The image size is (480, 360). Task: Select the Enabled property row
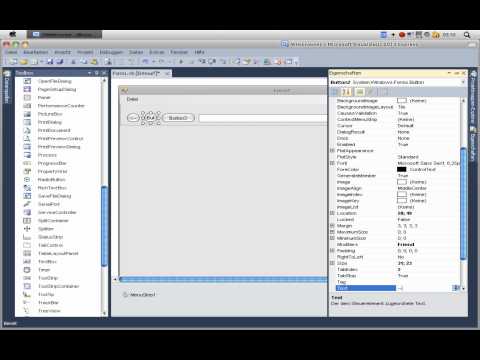[395, 145]
